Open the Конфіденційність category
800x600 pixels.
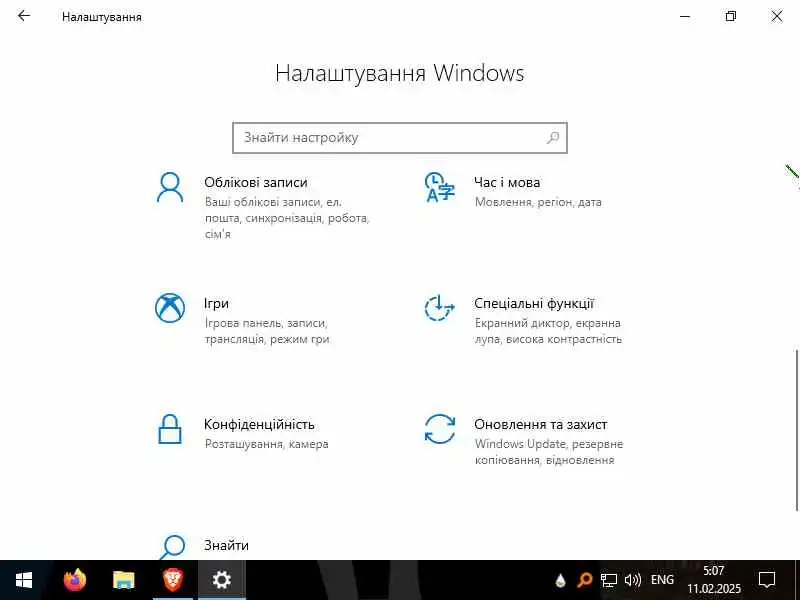coord(259,424)
